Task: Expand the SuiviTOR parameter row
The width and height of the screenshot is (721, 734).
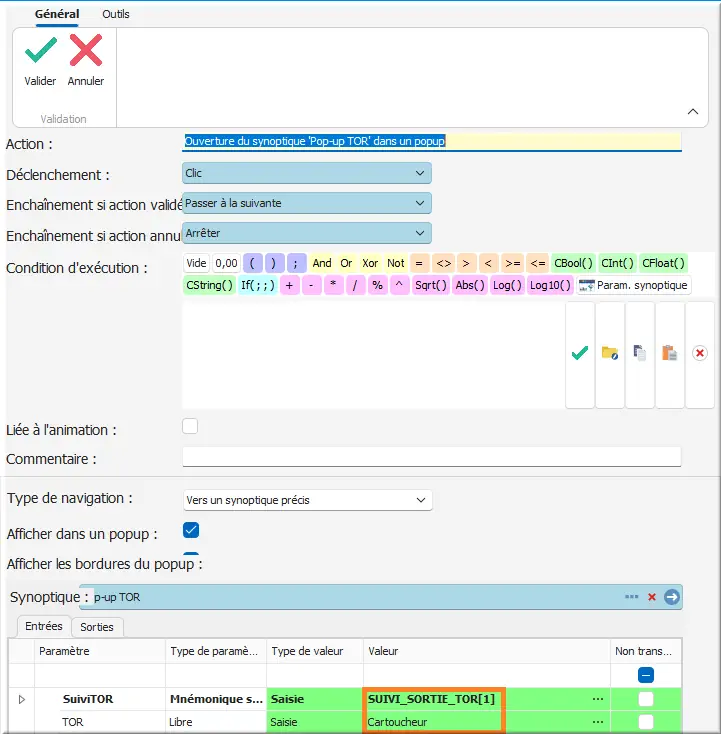Action: click(x=22, y=699)
